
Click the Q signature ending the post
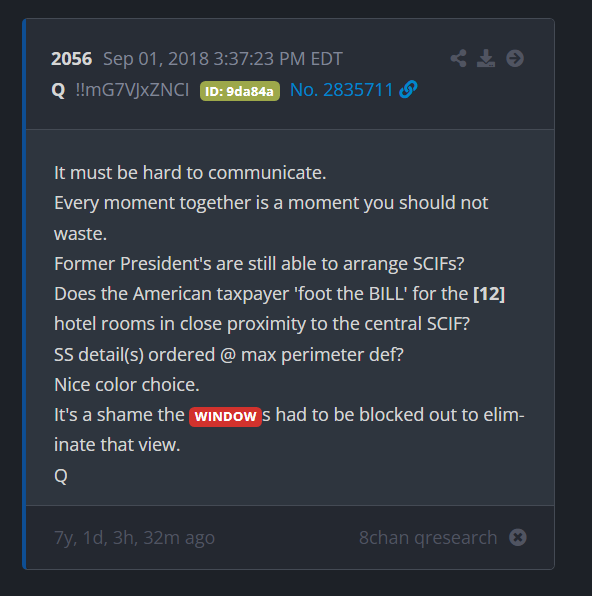point(61,476)
